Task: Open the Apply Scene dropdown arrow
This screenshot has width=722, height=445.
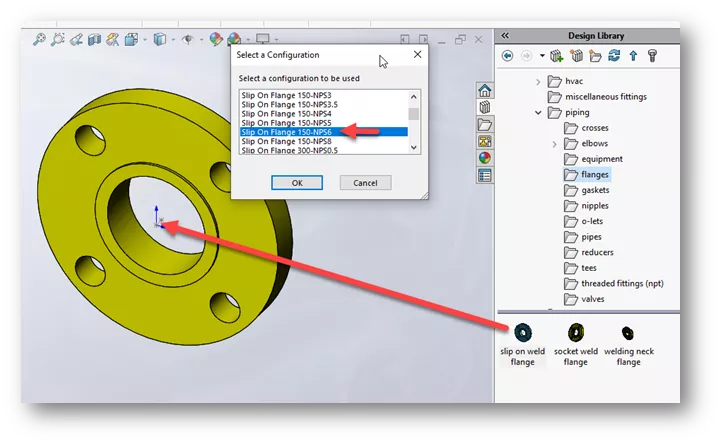Action: [x=248, y=40]
